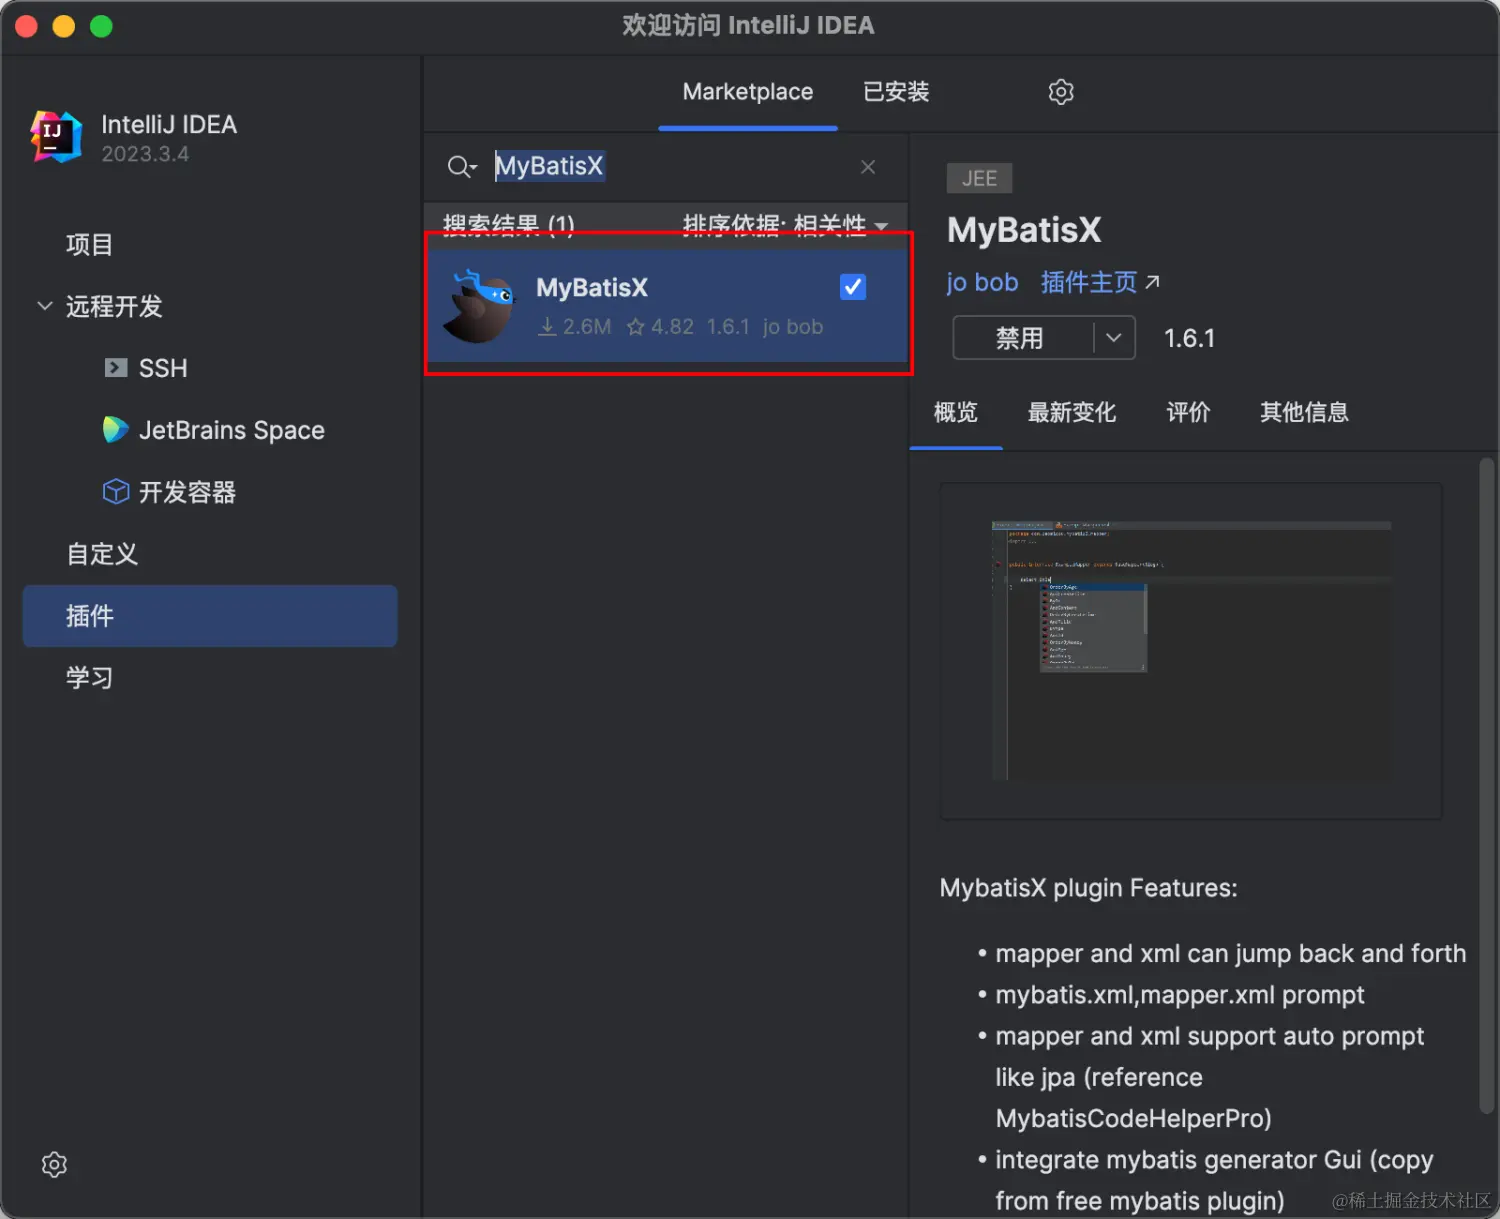Click the 禁用 button
The image size is (1500, 1219).
[x=1022, y=338]
